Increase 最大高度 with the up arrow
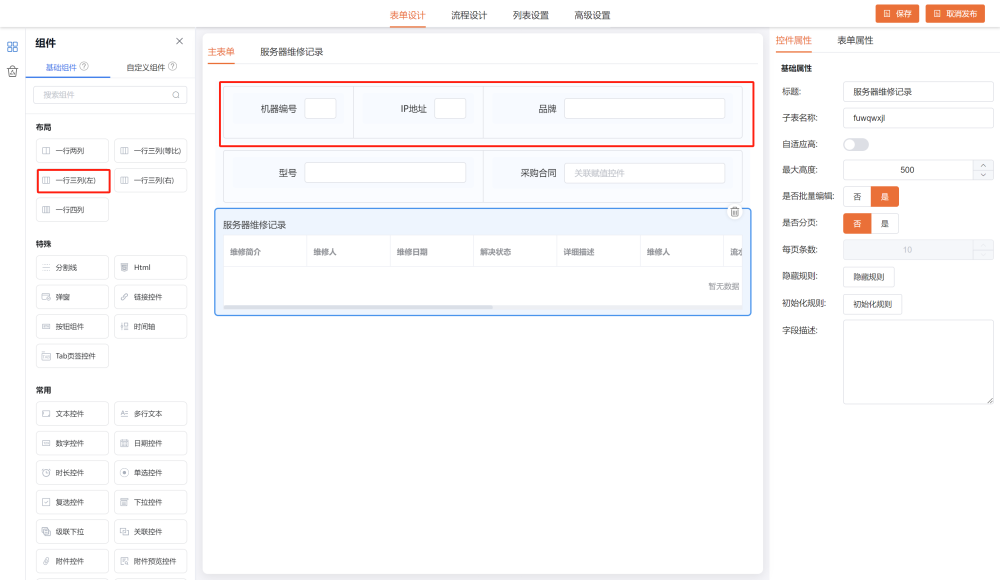 [x=984, y=165]
